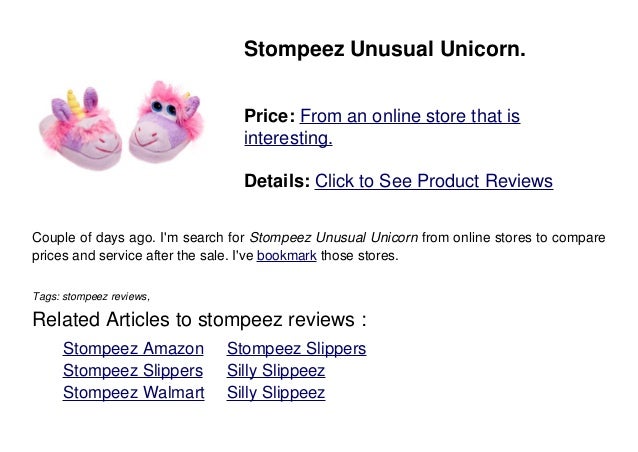638x452 pixels.
Task: Open Stompeez Slippers link beside Stompeez Amazon
Action: coord(296,348)
